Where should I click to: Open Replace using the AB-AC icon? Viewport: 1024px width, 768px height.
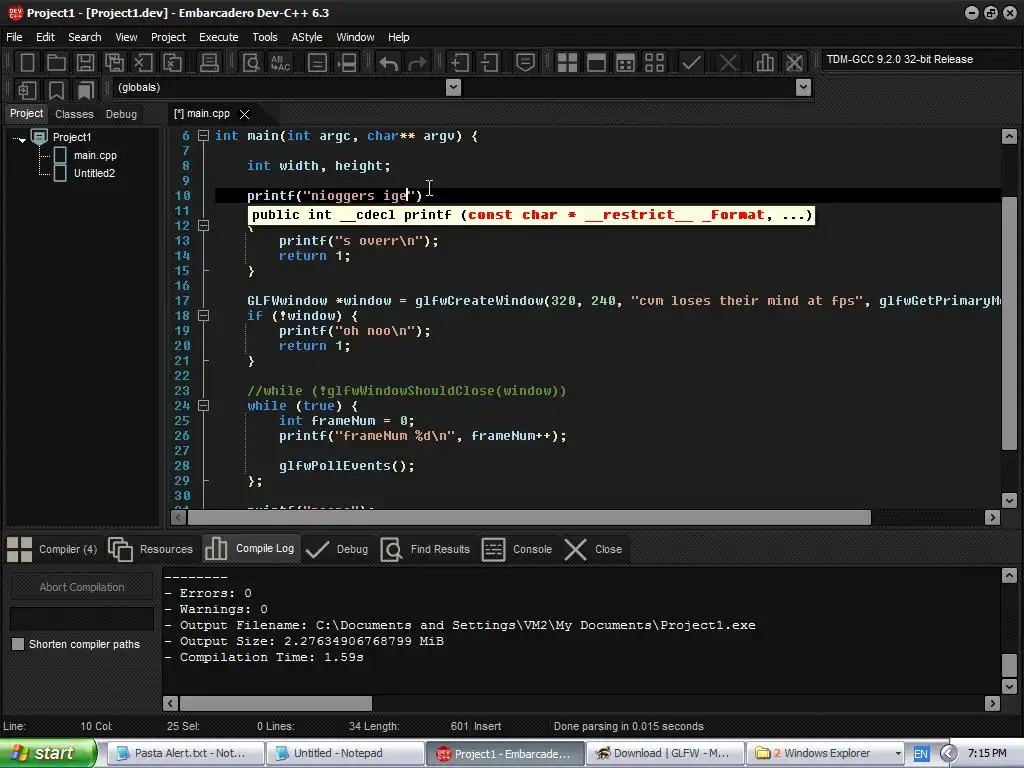click(x=280, y=63)
